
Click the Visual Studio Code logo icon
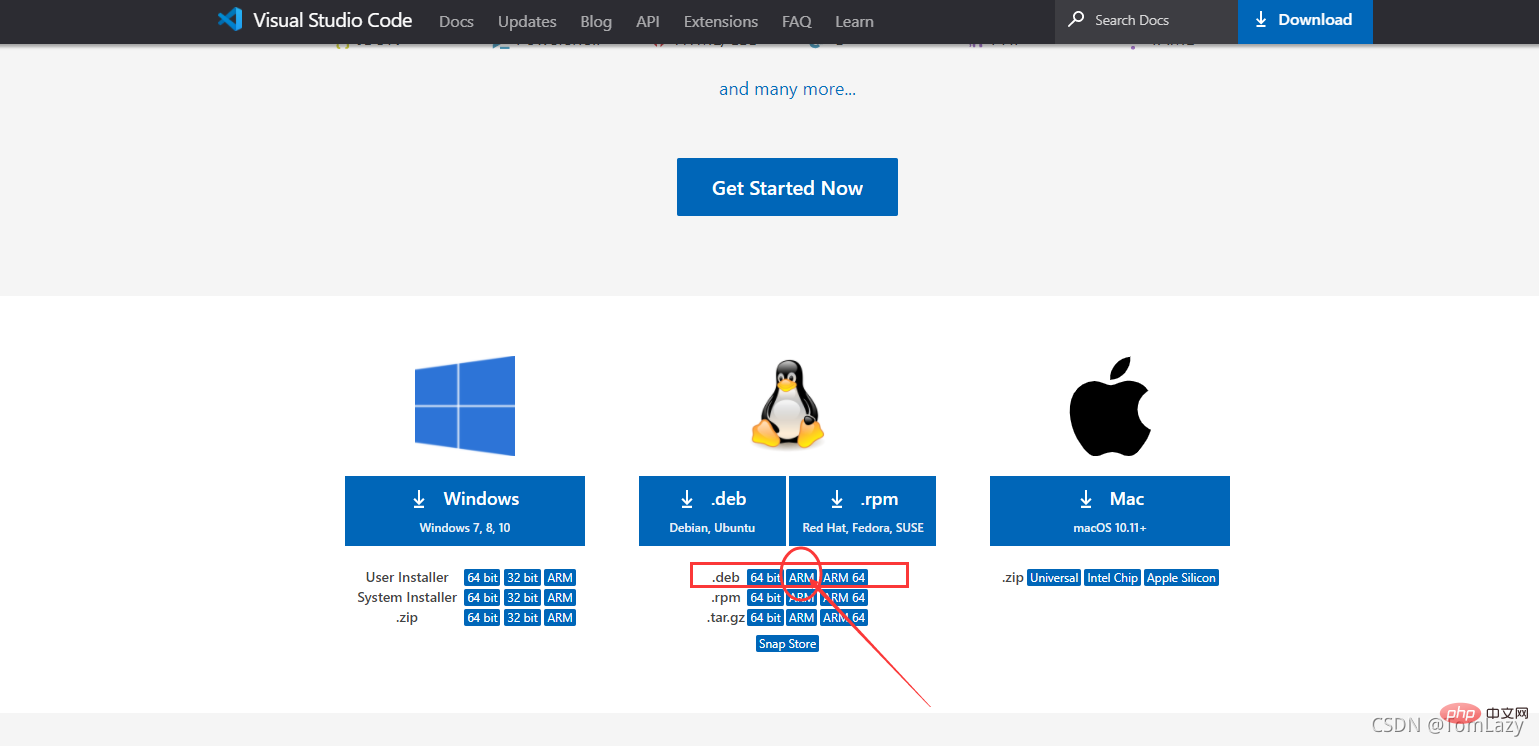pos(230,20)
